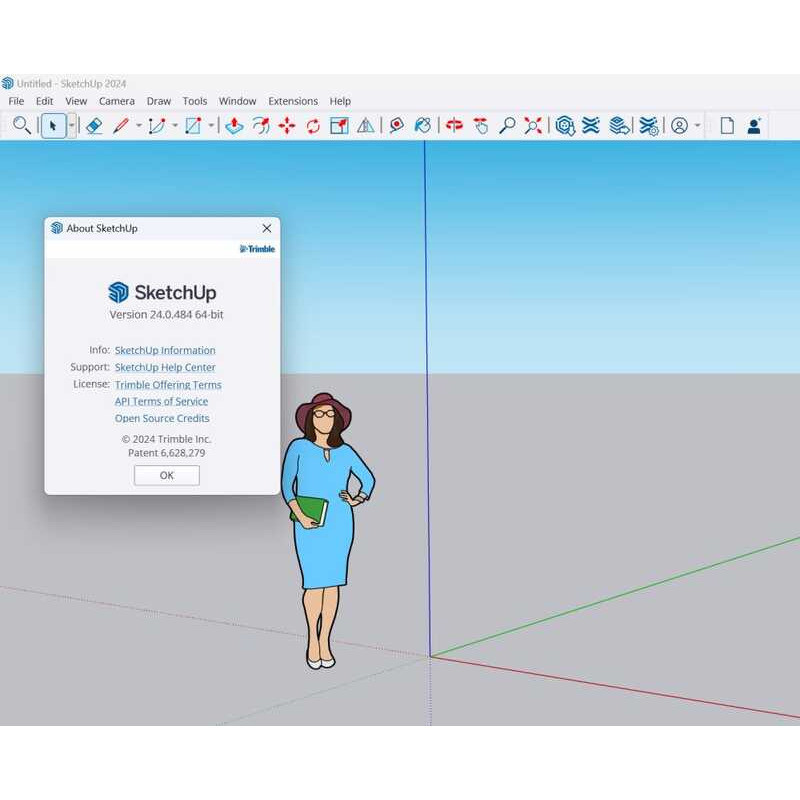Select the arrow Select tool
The width and height of the screenshot is (800, 800).
click(x=52, y=126)
